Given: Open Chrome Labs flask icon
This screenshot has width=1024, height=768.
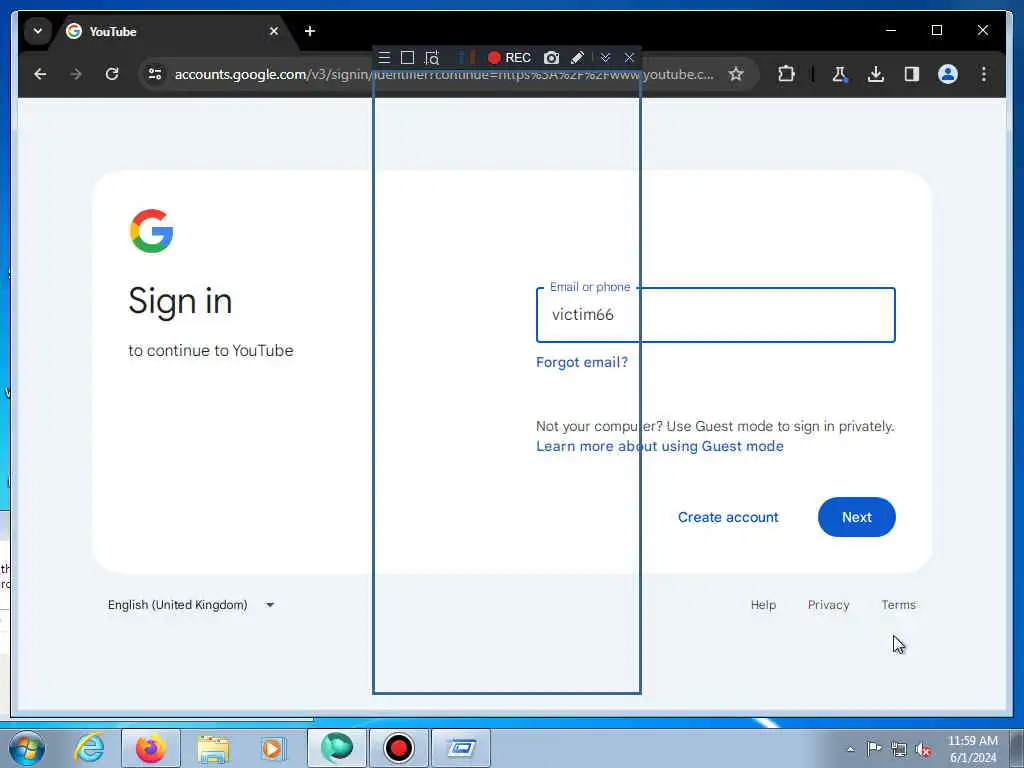Looking at the screenshot, I should coord(840,74).
